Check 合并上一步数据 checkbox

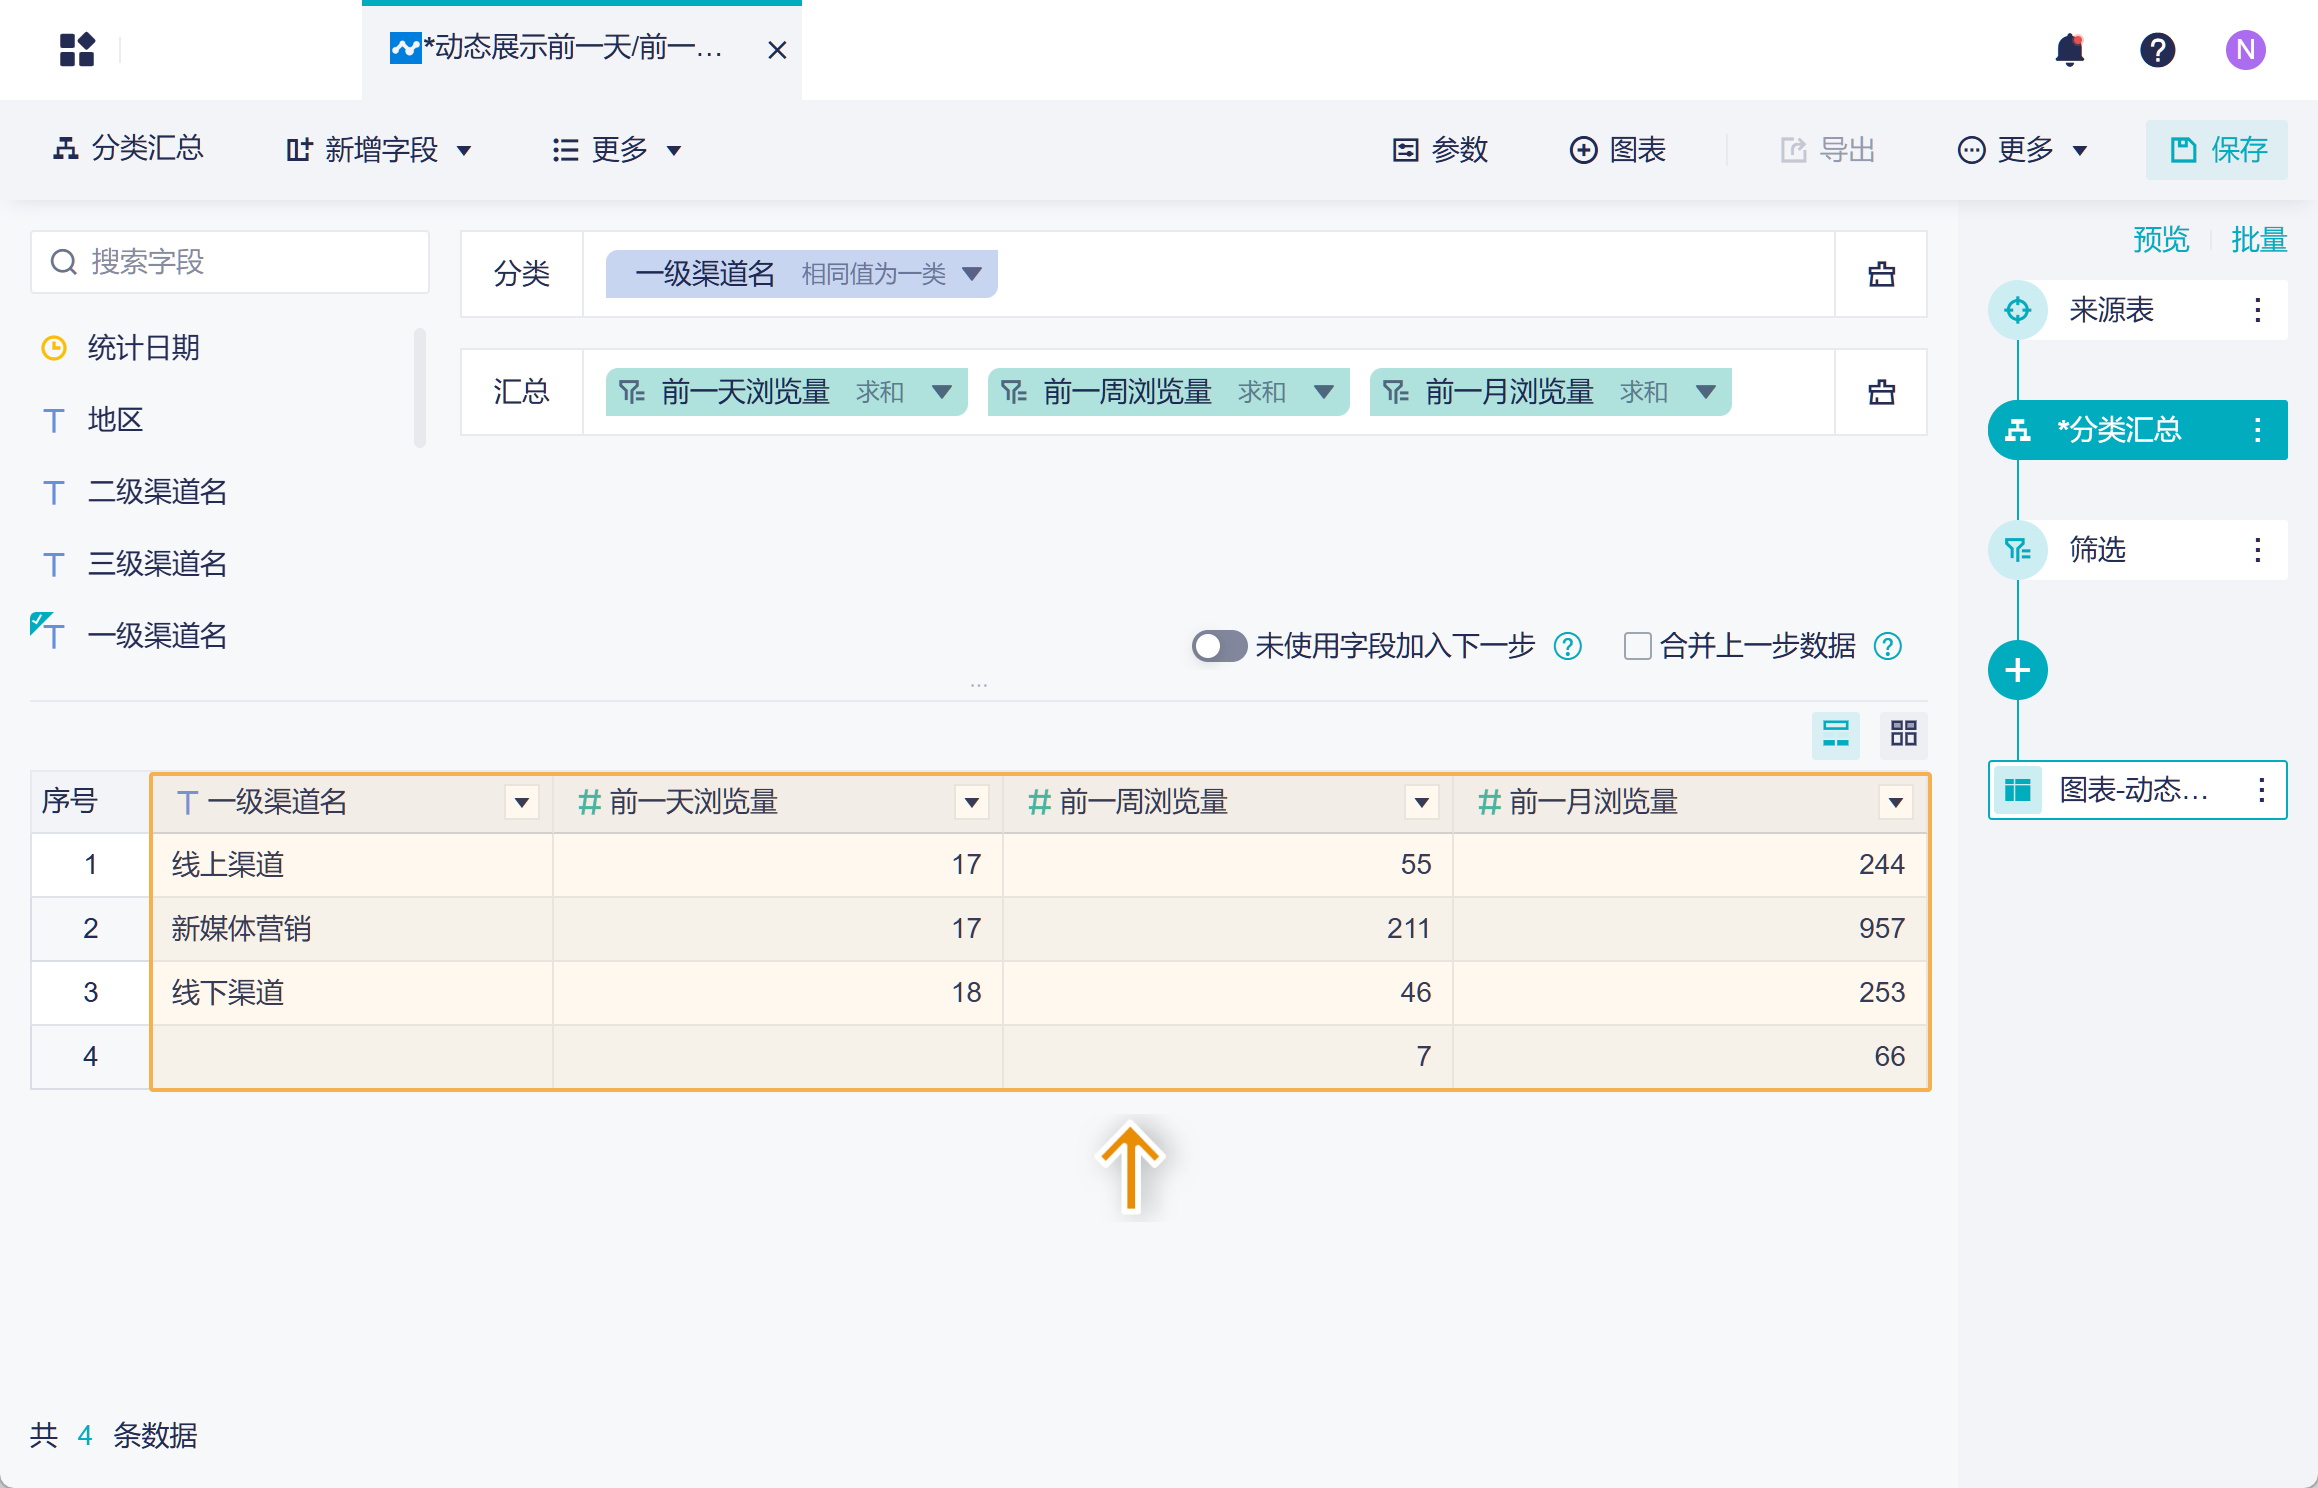[1637, 646]
